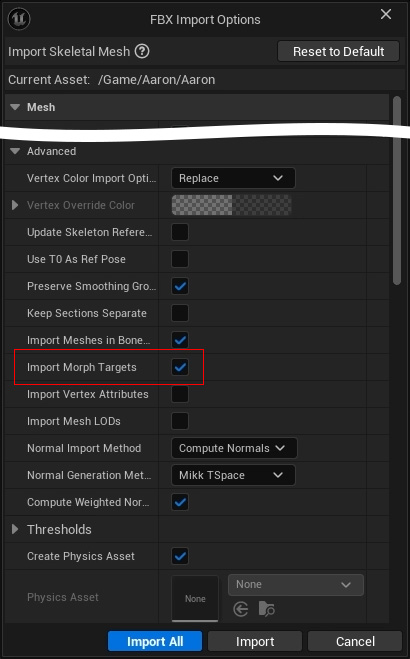The width and height of the screenshot is (410, 659).
Task: Open the Vertex Color Import Option dropdown
Action: click(x=233, y=178)
